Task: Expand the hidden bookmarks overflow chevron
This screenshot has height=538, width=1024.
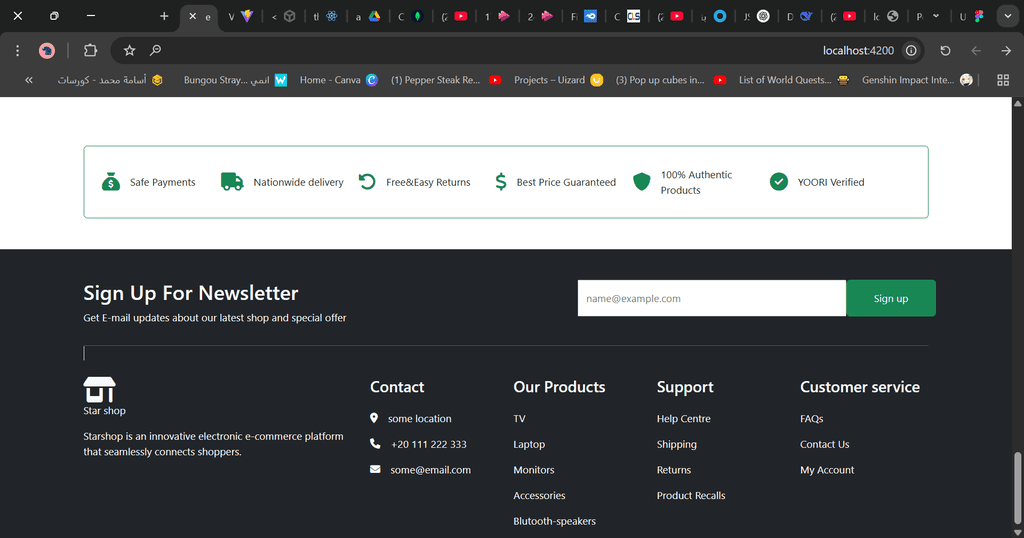Action: tap(29, 80)
